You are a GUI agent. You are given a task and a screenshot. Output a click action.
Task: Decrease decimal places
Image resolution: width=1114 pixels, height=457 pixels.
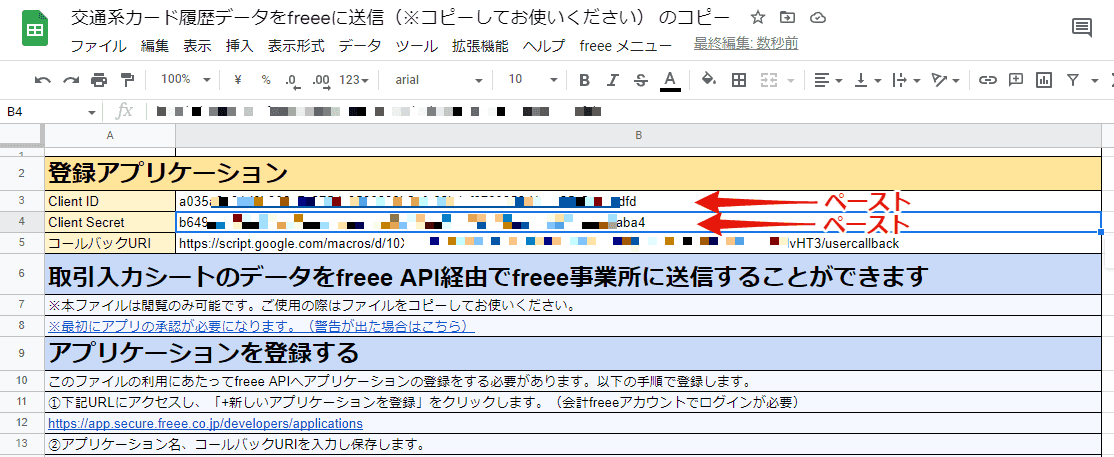[293, 80]
